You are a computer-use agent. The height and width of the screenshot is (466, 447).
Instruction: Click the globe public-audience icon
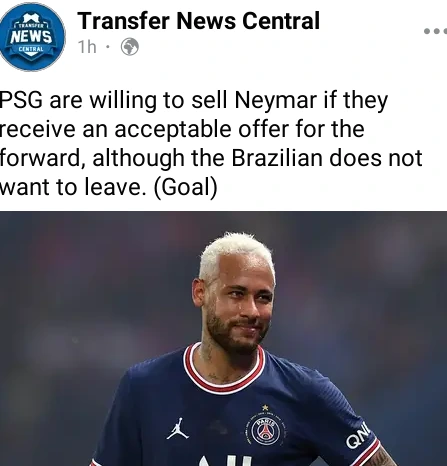130,47
